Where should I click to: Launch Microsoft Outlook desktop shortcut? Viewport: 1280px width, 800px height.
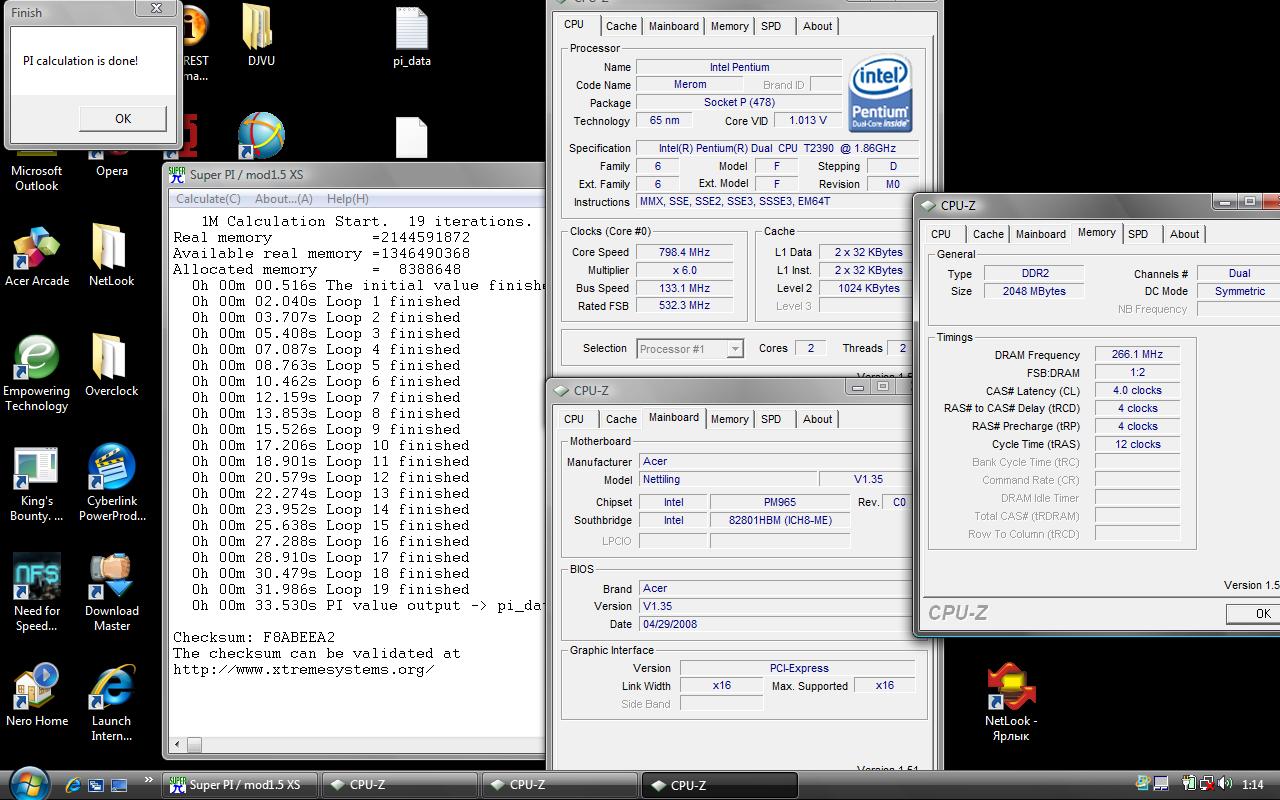(37, 170)
